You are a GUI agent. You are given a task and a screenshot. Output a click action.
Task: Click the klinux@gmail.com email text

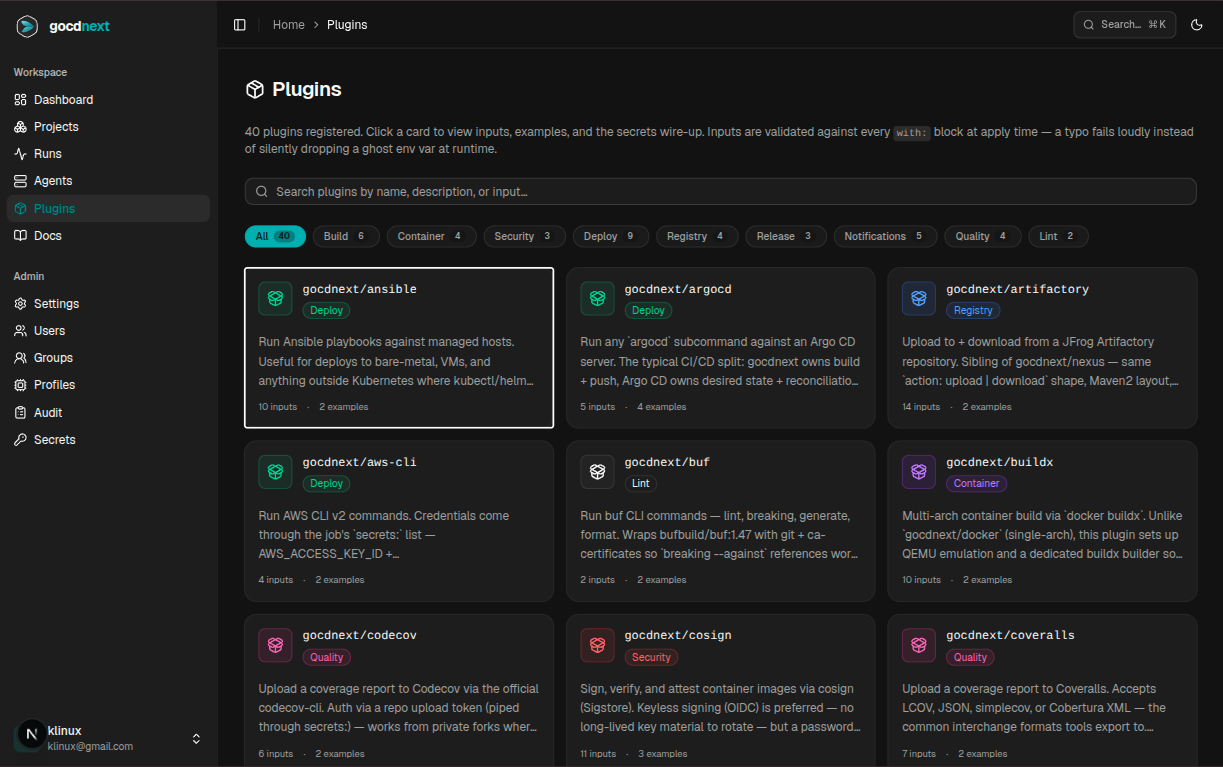tap(90, 747)
